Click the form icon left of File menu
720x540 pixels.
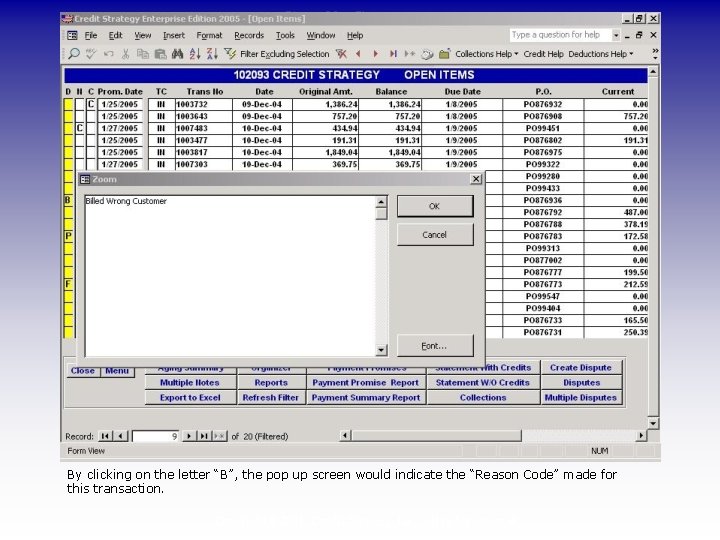click(73, 35)
